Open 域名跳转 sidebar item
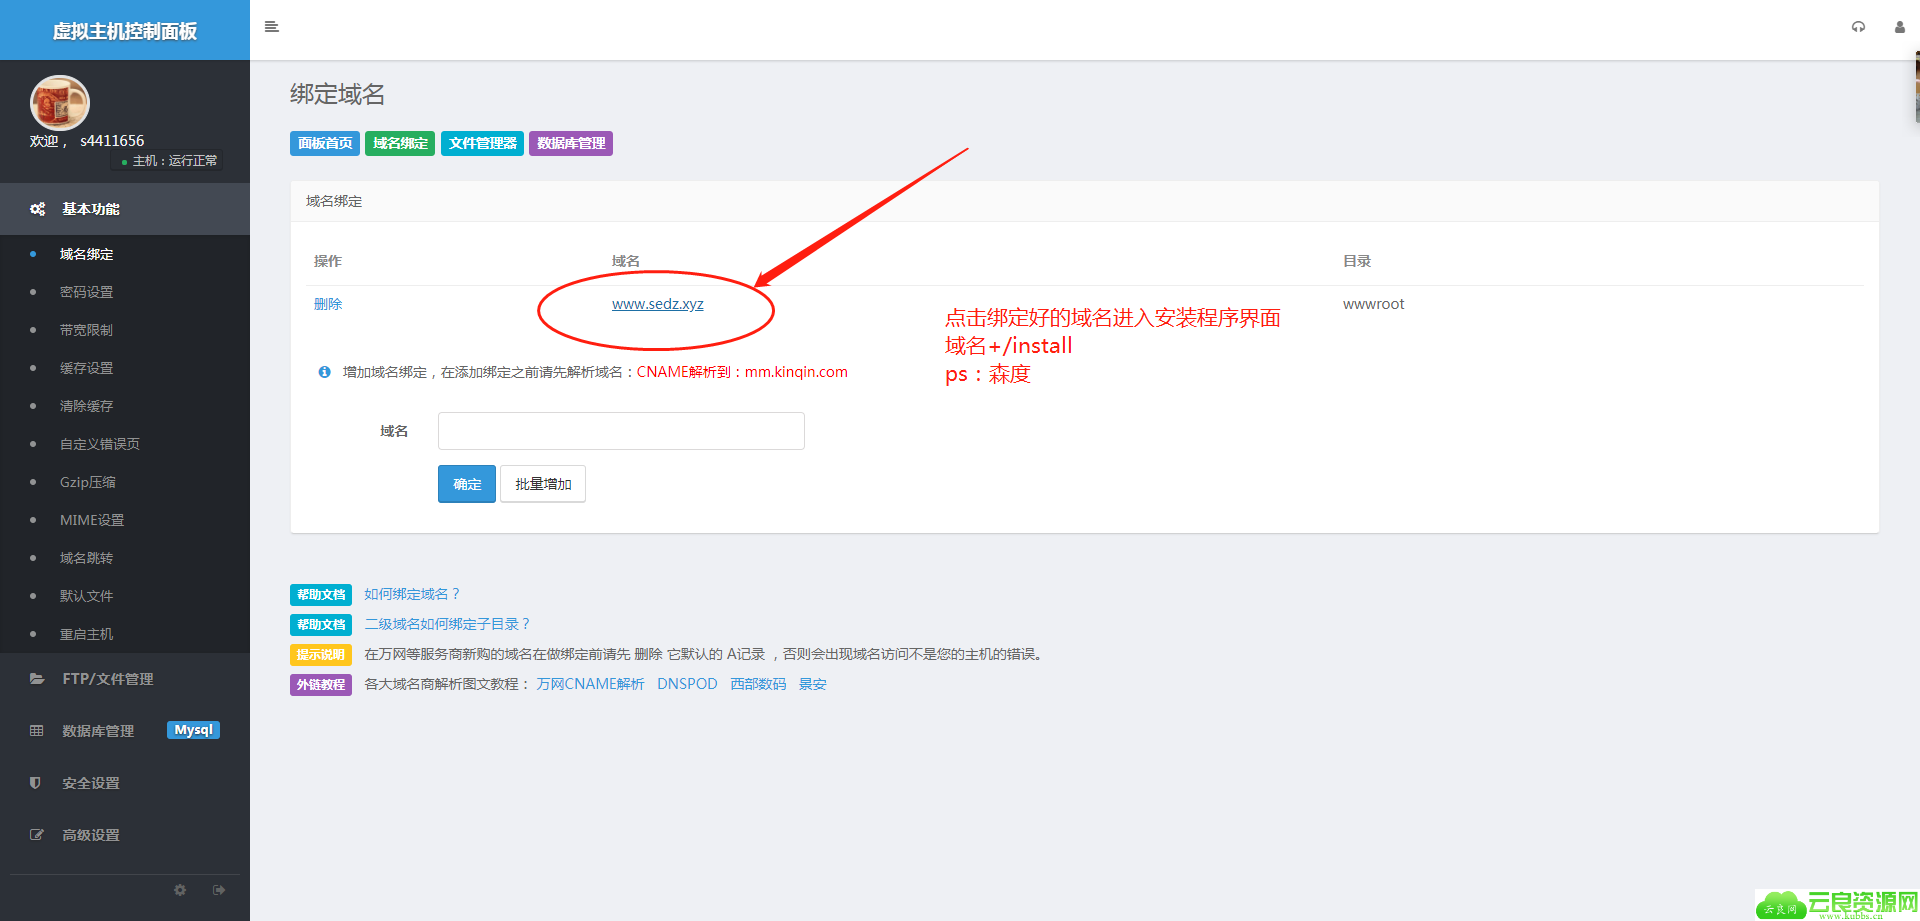The width and height of the screenshot is (1920, 921). (x=86, y=558)
